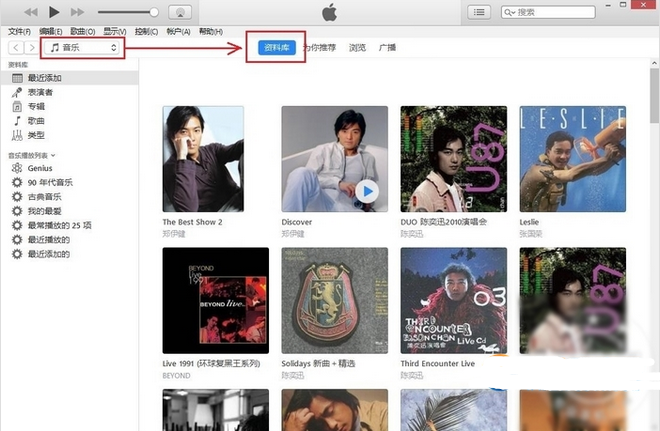Open the 帮助(H) menu
Viewport: 660px width, 431px height.
point(210,32)
